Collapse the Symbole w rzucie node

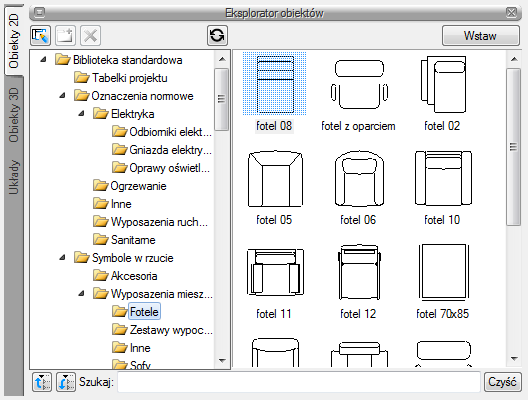[x=62, y=258]
